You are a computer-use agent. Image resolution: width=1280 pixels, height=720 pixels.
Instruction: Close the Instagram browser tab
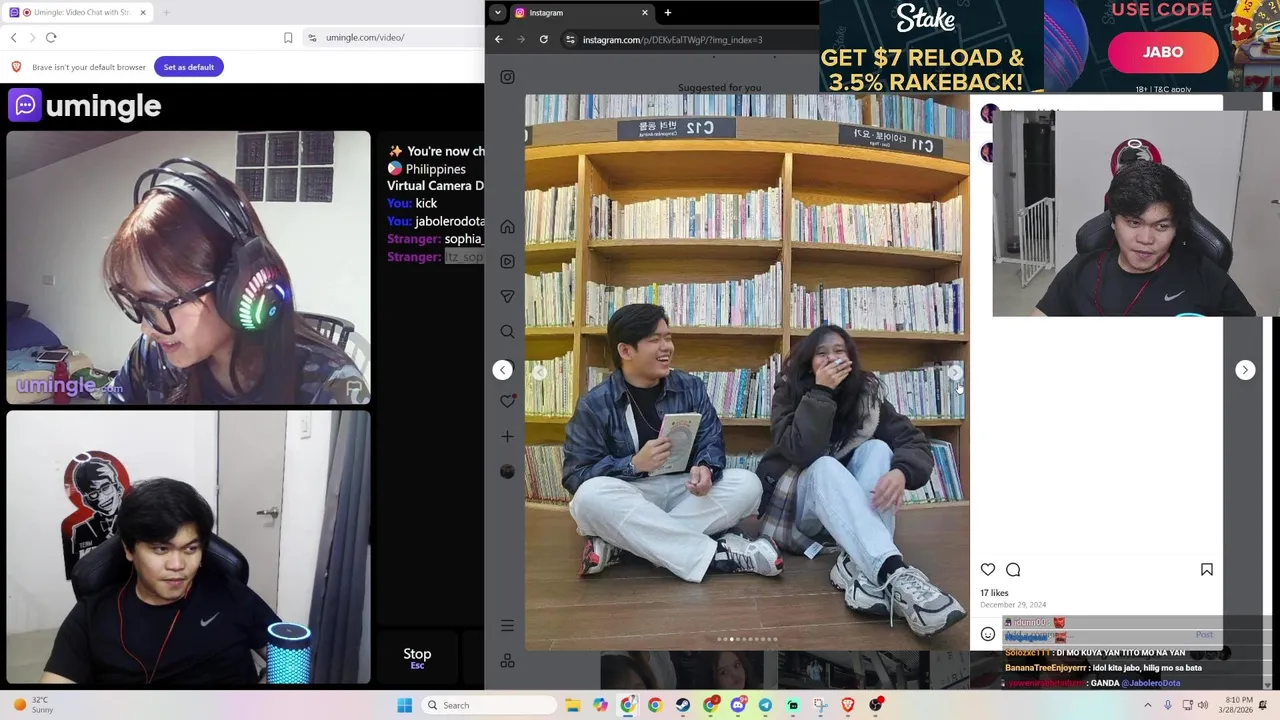point(644,12)
